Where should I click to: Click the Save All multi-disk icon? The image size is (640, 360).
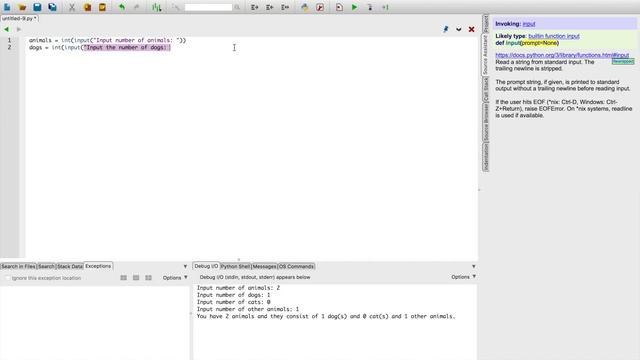pos(52,7)
